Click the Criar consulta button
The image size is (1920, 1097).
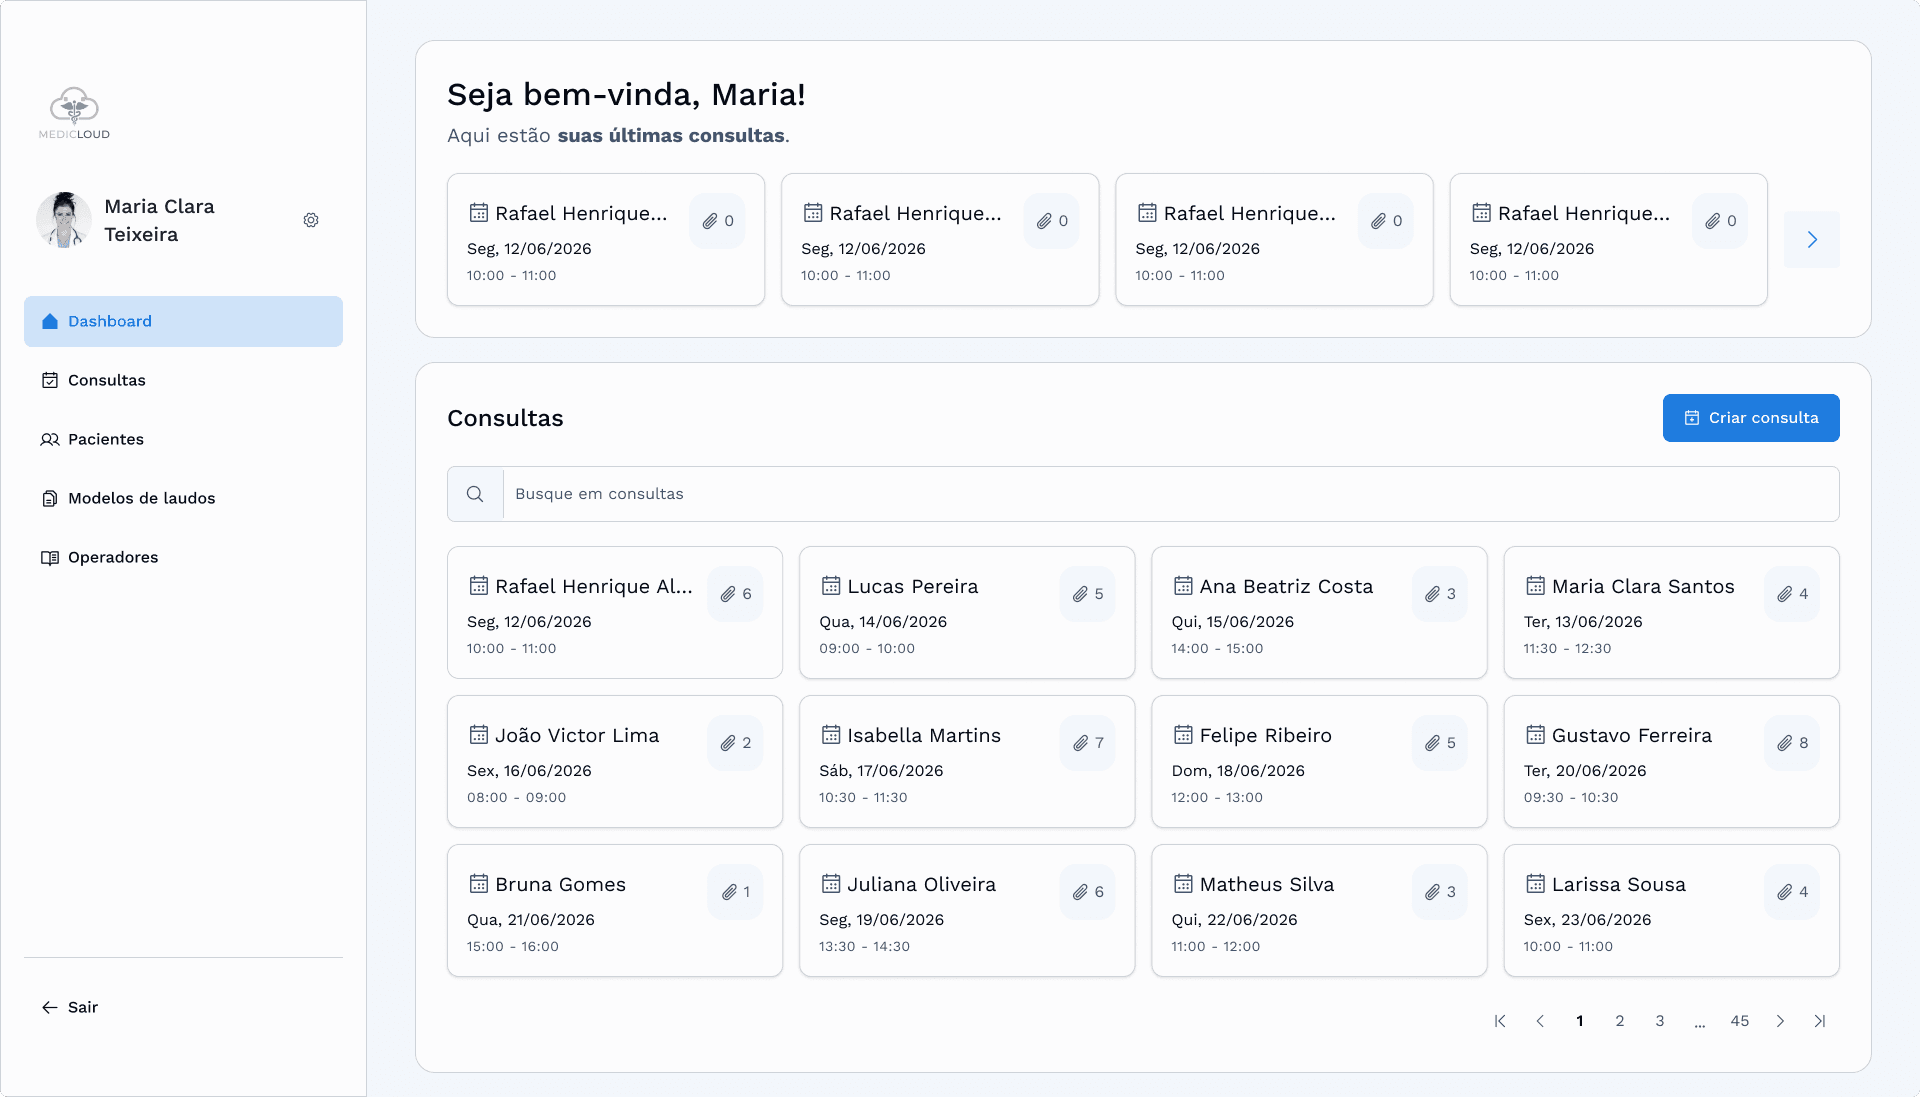[1751, 418]
